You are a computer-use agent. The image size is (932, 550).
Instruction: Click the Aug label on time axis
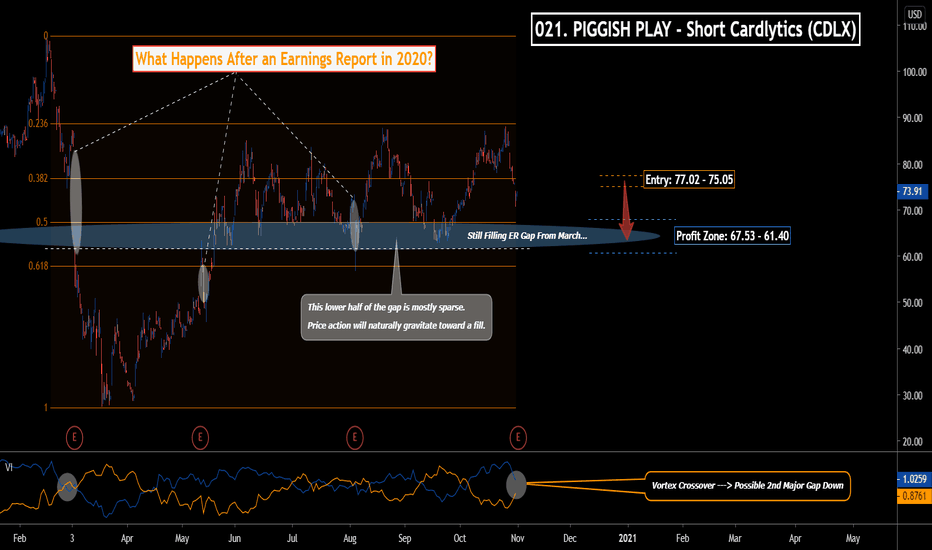coord(350,538)
